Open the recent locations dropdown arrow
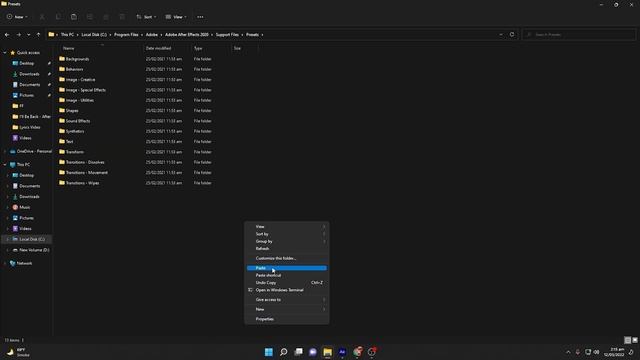640x360 pixels. [29, 35]
